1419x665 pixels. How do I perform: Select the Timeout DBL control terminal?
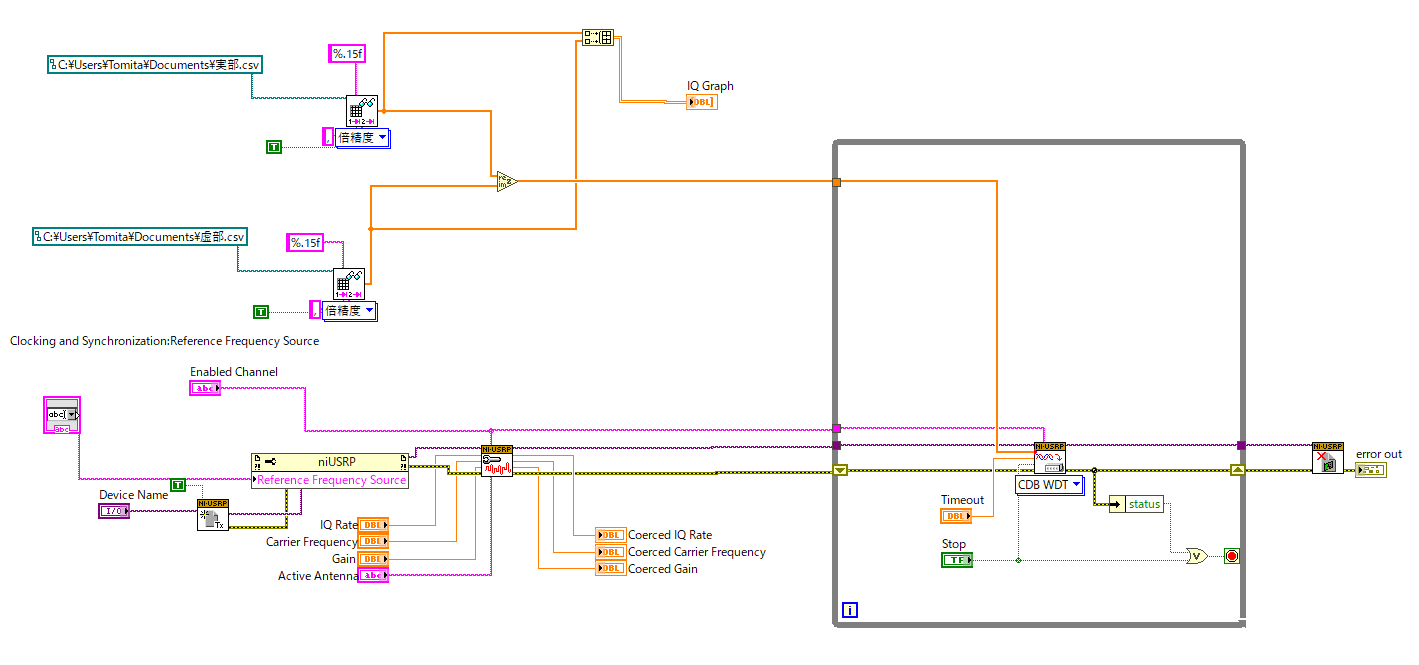click(x=956, y=516)
